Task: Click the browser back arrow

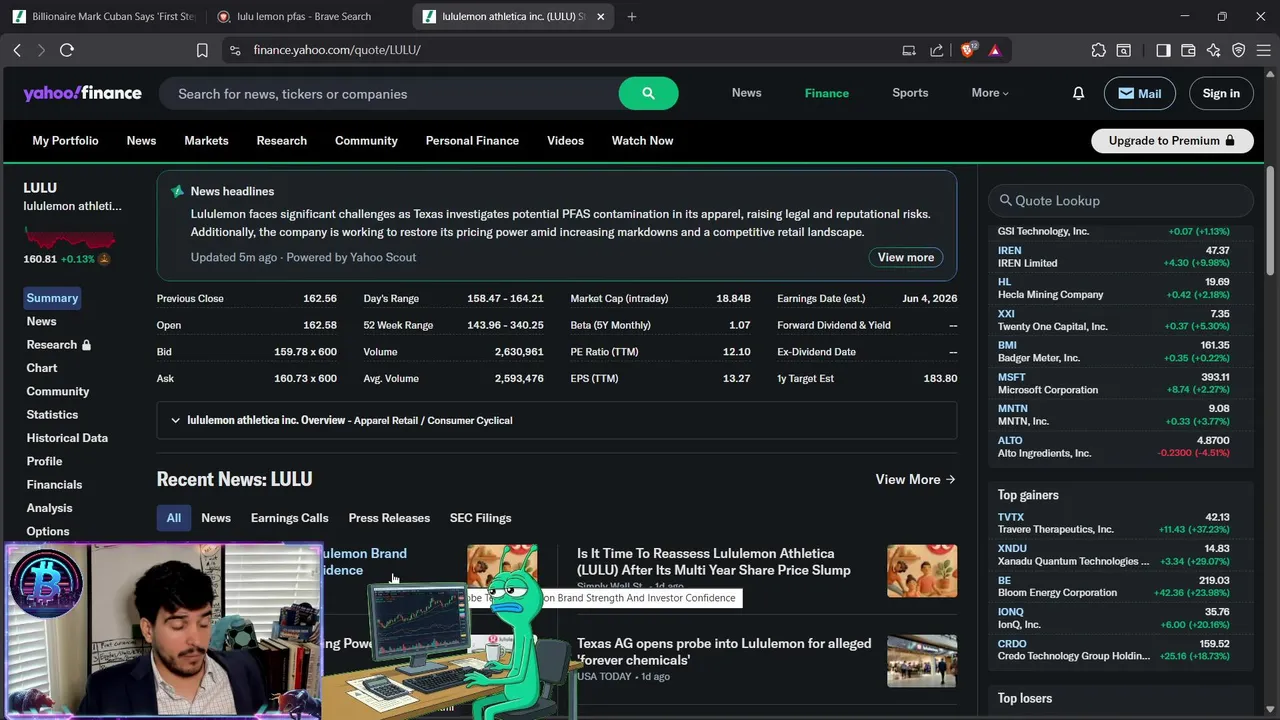Action: 17,50
